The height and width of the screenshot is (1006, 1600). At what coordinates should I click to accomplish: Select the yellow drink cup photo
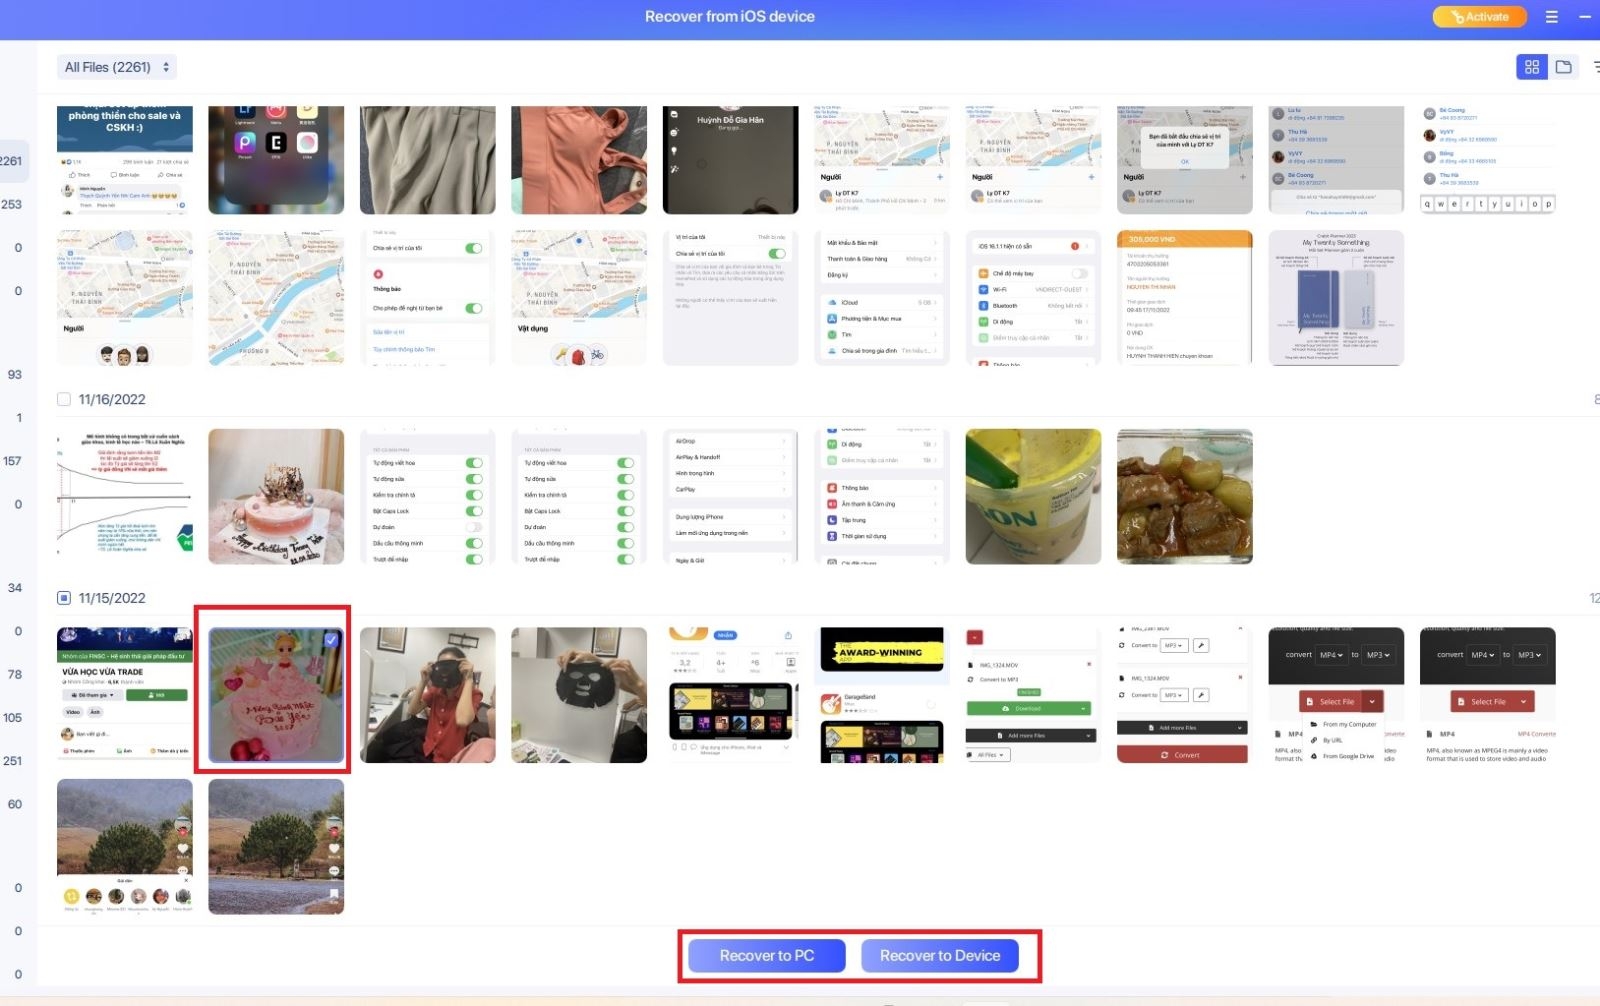tap(1034, 497)
